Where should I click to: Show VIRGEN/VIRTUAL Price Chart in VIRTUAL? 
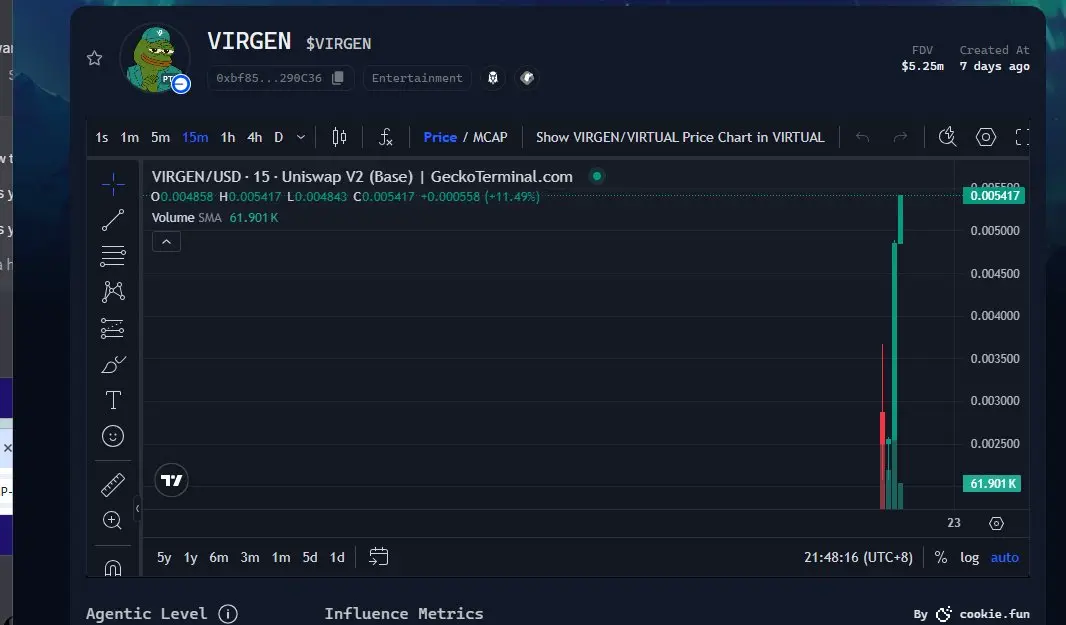click(x=680, y=137)
